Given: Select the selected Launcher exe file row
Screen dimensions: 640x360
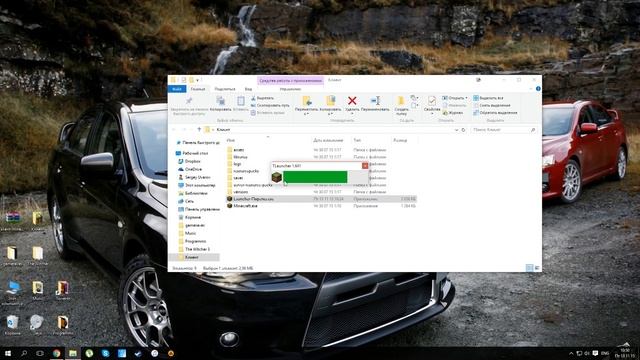Looking at the screenshot, I should pyautogui.click(x=321, y=199).
